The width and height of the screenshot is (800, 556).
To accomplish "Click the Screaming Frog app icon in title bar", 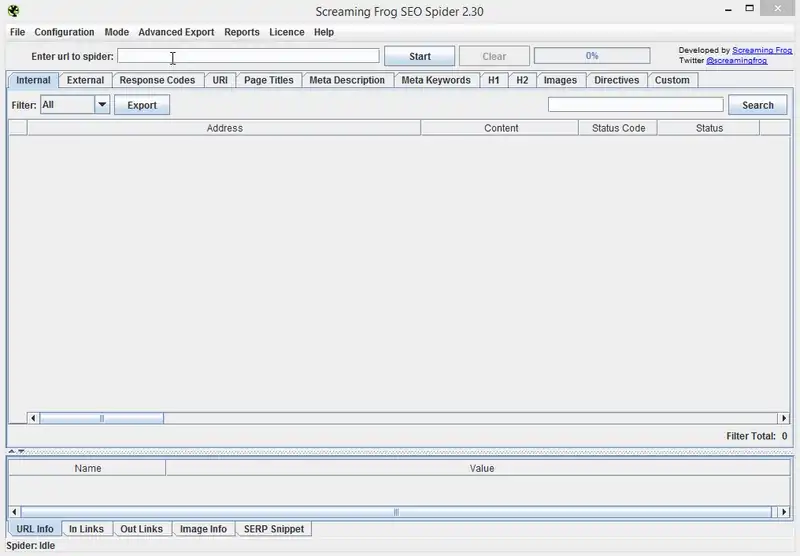I will click(13, 11).
